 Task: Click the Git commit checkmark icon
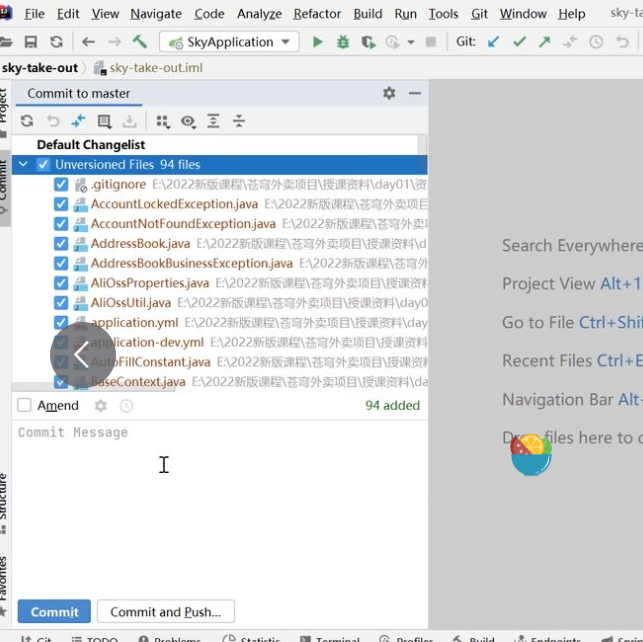coord(520,42)
